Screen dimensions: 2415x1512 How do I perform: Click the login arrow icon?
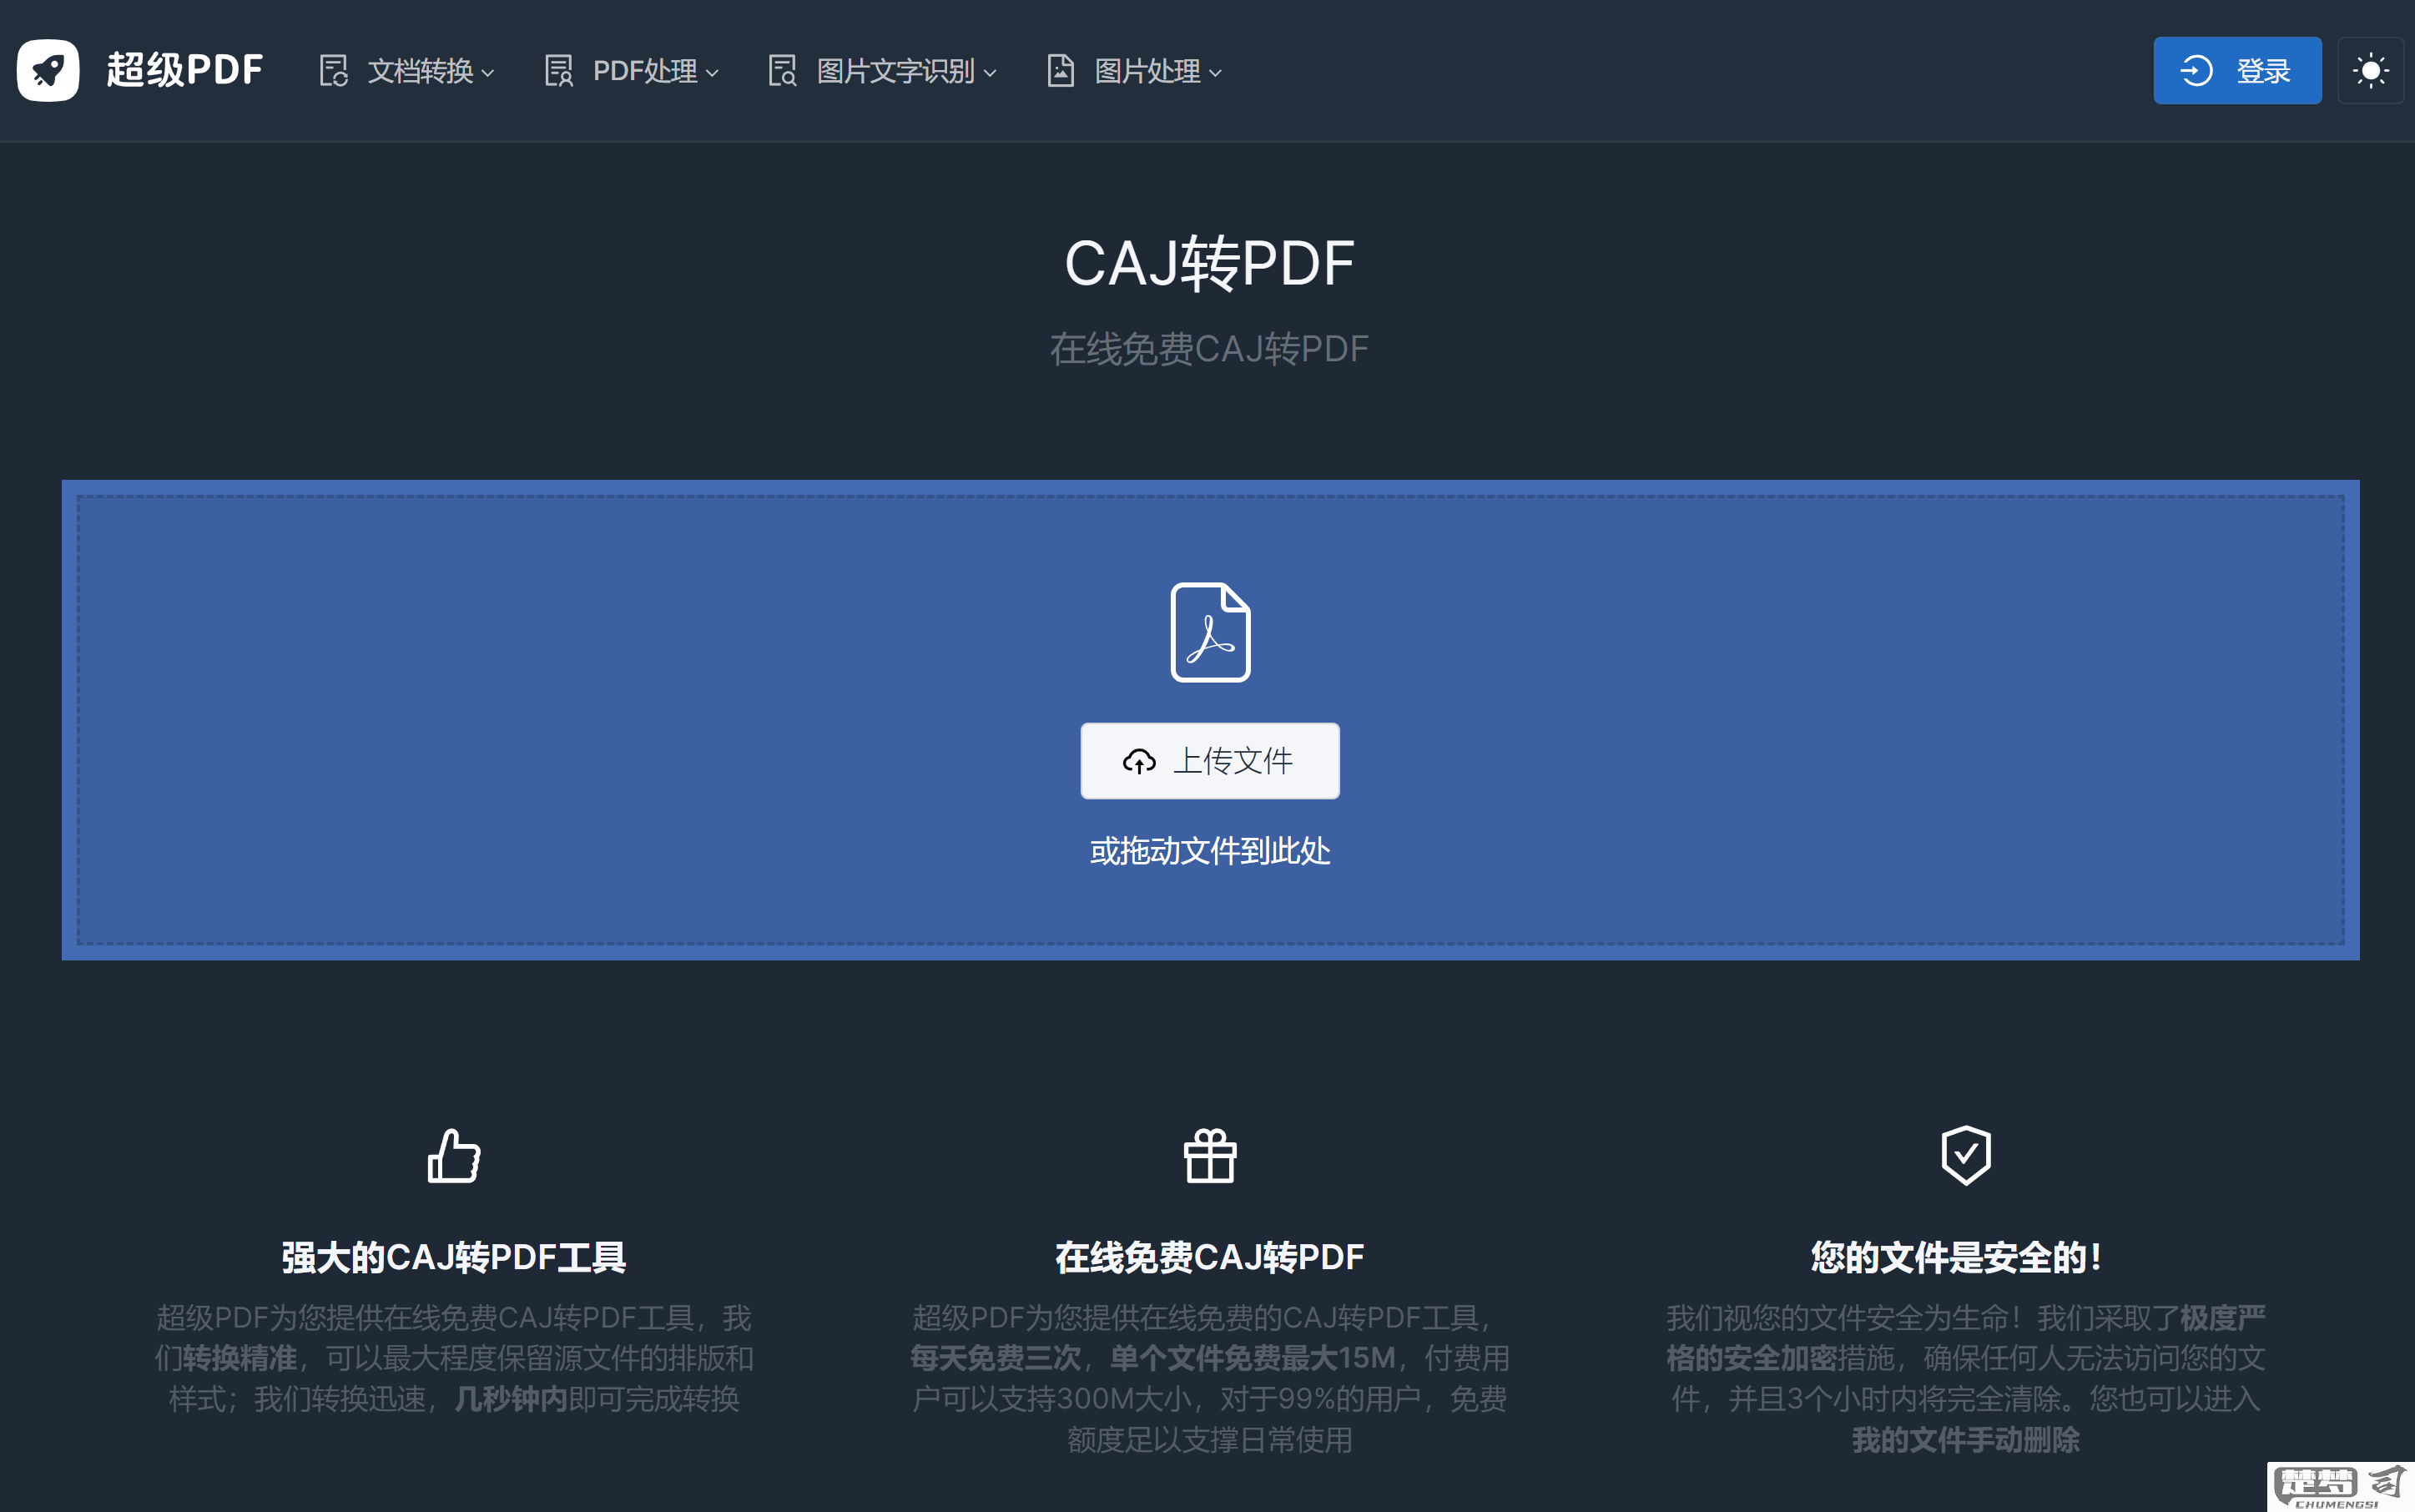tap(2196, 71)
